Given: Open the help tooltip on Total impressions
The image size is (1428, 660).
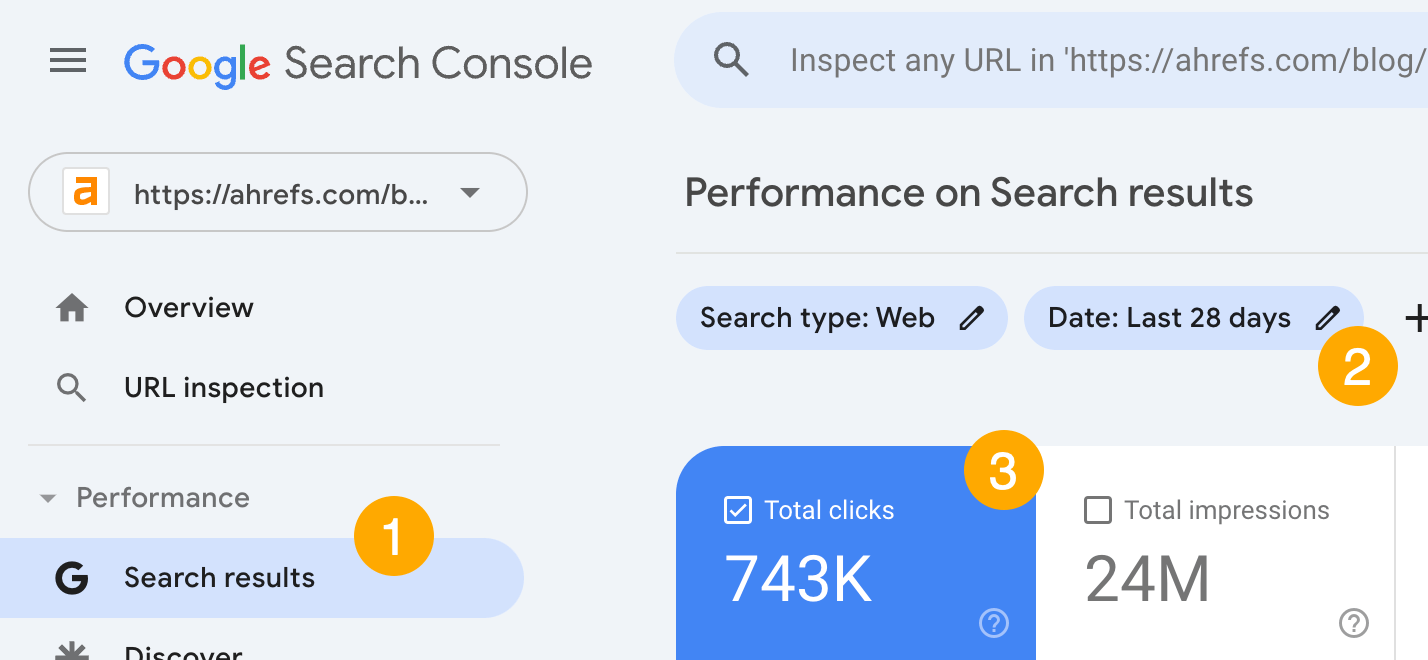Looking at the screenshot, I should coord(1354,623).
